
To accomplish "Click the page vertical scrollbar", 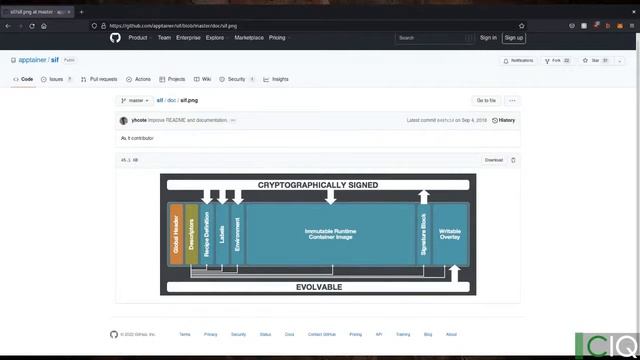I will click(x=637, y=194).
